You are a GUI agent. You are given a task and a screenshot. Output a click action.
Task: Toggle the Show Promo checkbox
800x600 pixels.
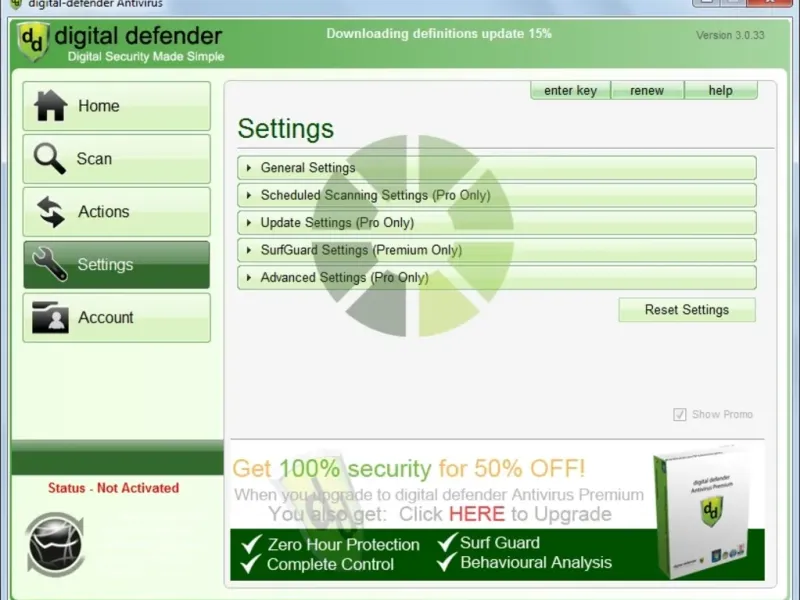pyautogui.click(x=680, y=414)
